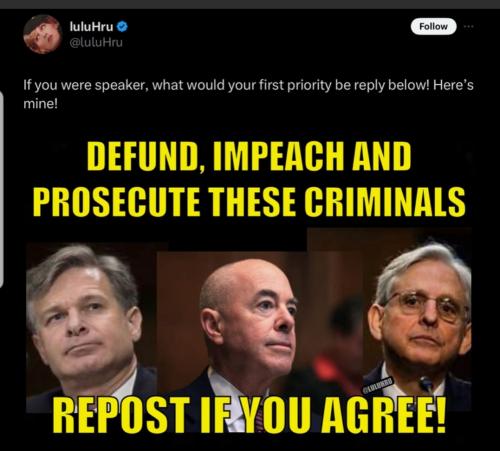The width and height of the screenshot is (500, 451).
Task: Open the luluHru display name link
Action: click(x=91, y=27)
